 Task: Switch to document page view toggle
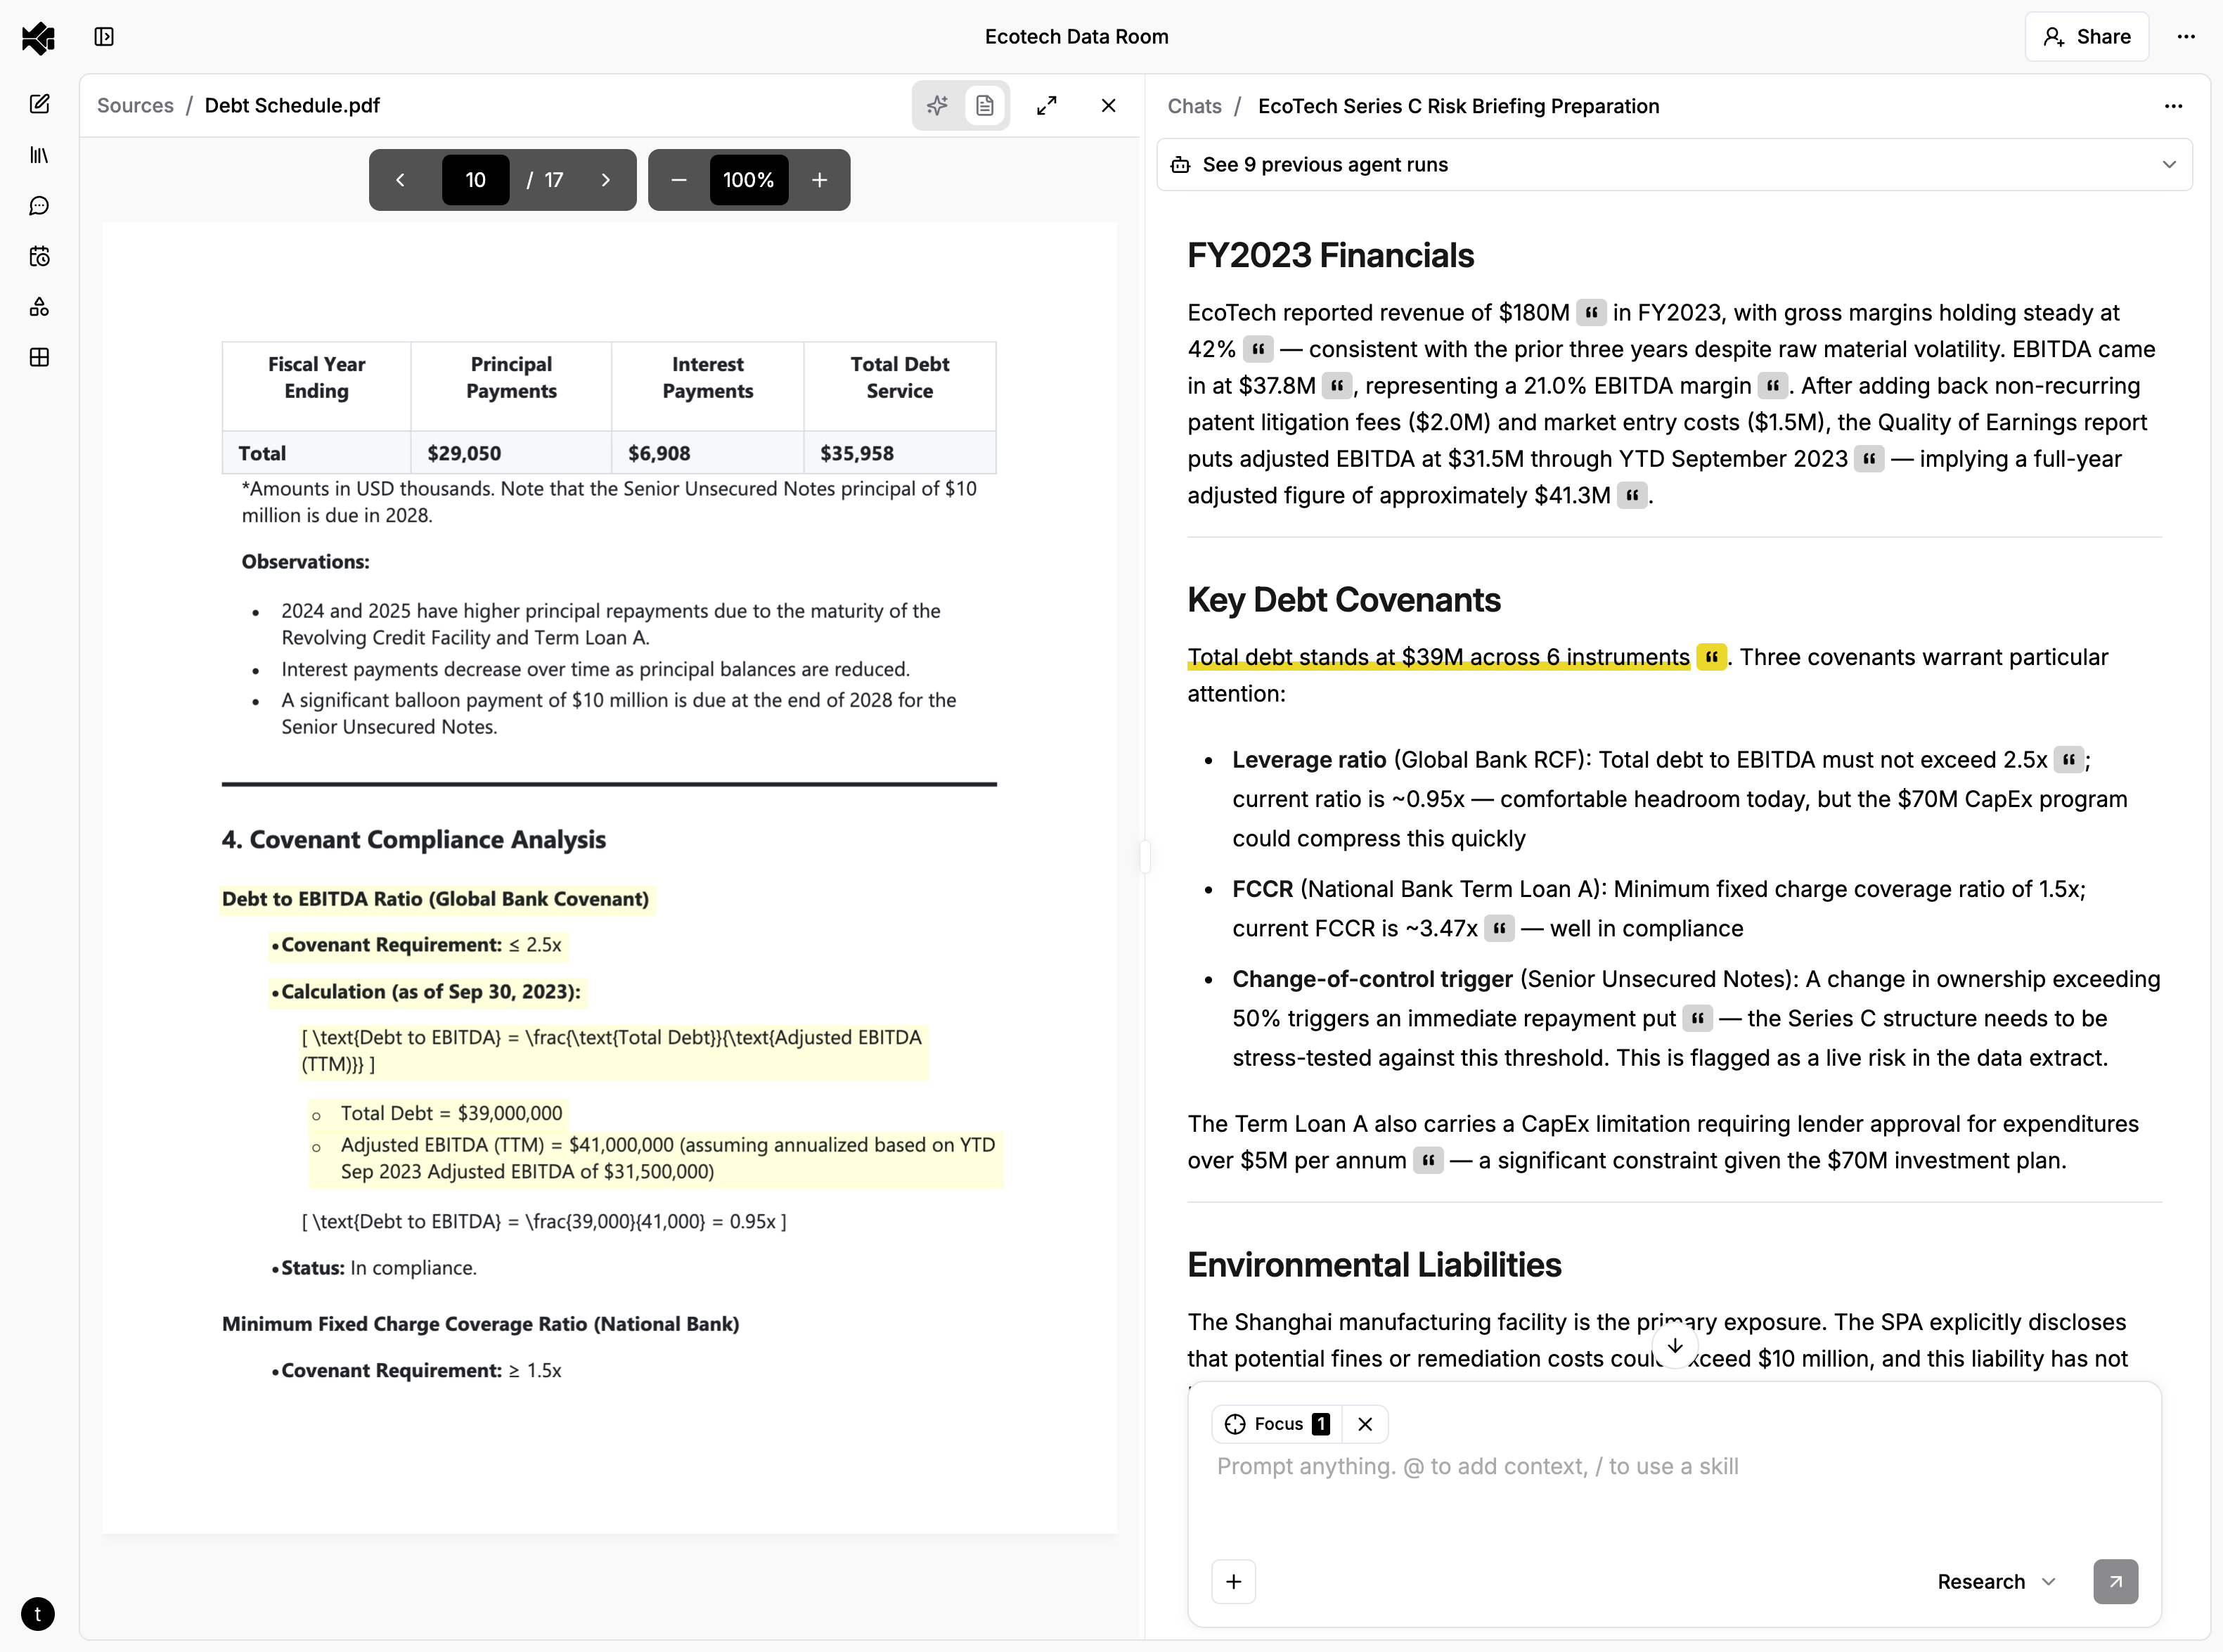coord(985,105)
